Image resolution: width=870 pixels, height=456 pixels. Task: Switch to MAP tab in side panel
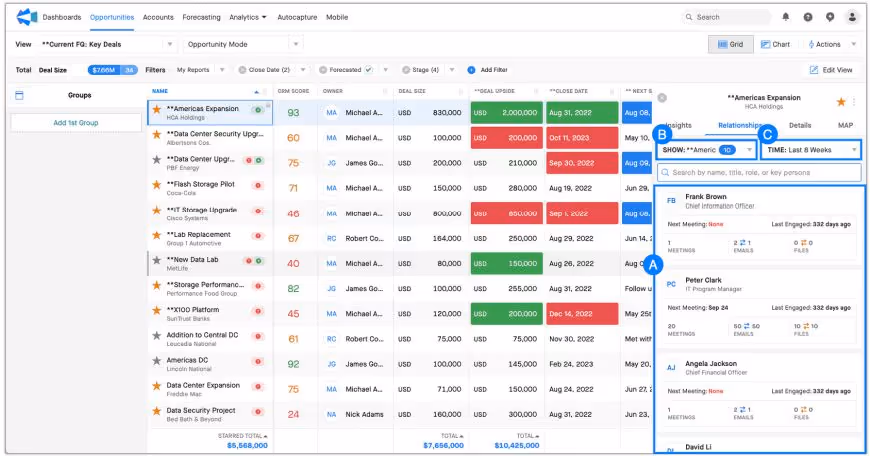point(845,125)
